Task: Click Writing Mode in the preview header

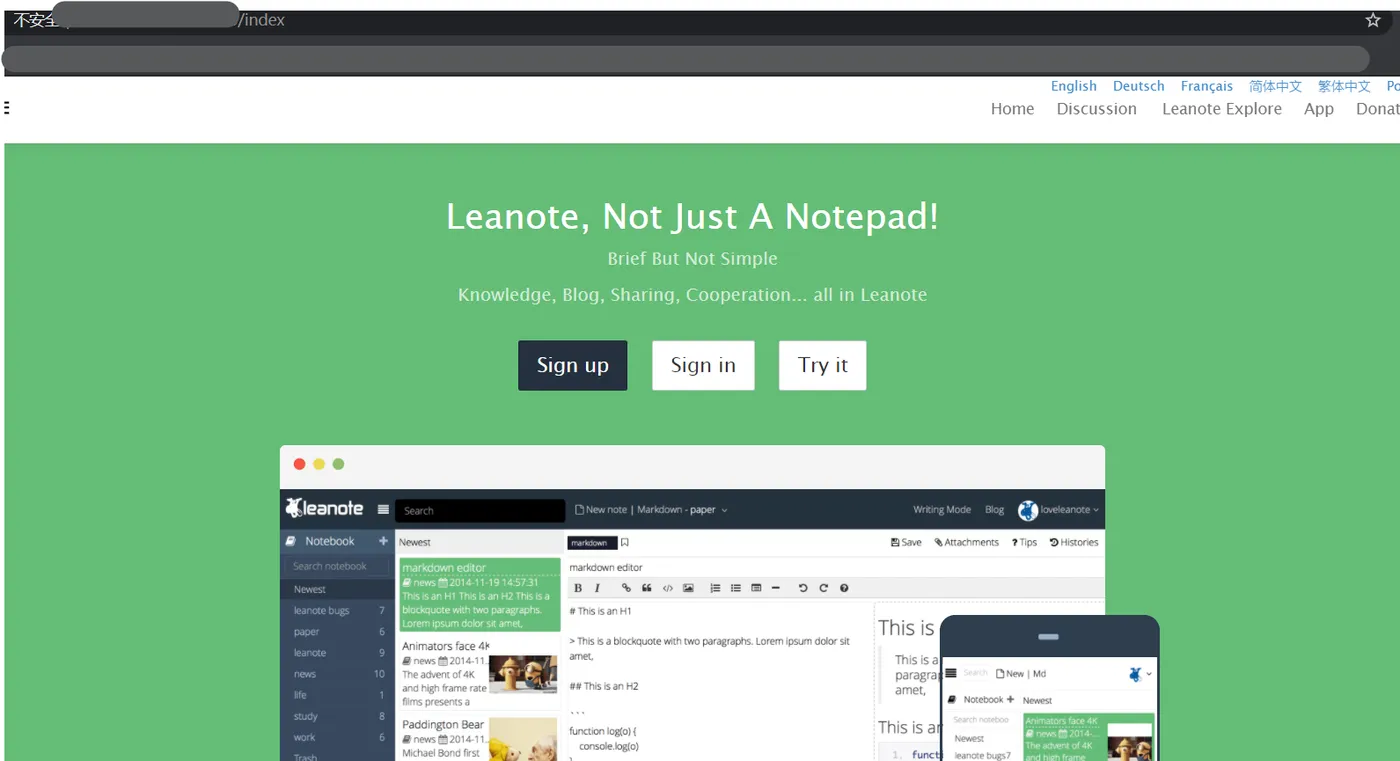Action: (942, 510)
